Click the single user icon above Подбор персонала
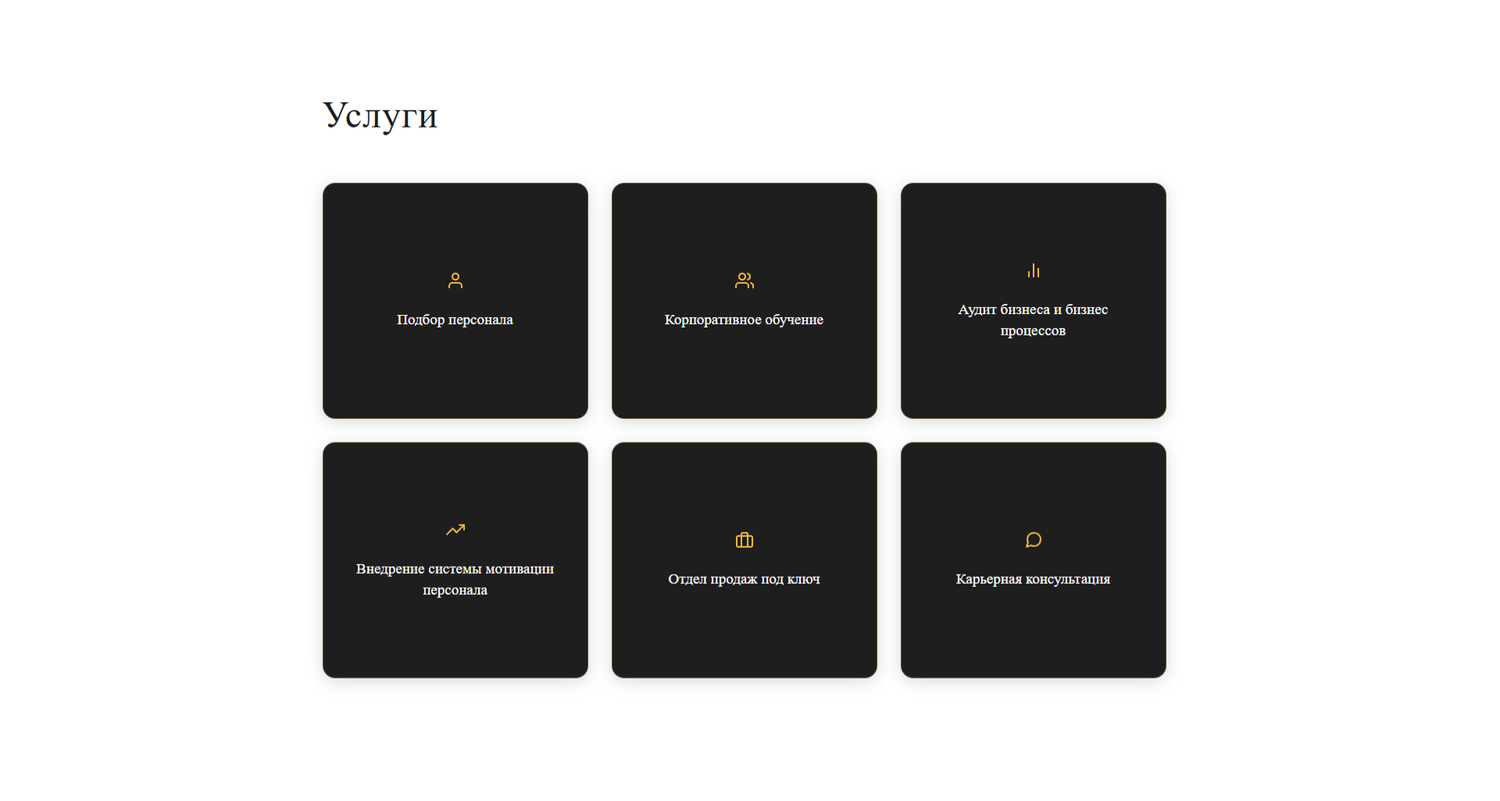Image resolution: width=1500 pixels, height=801 pixels. pos(455,281)
